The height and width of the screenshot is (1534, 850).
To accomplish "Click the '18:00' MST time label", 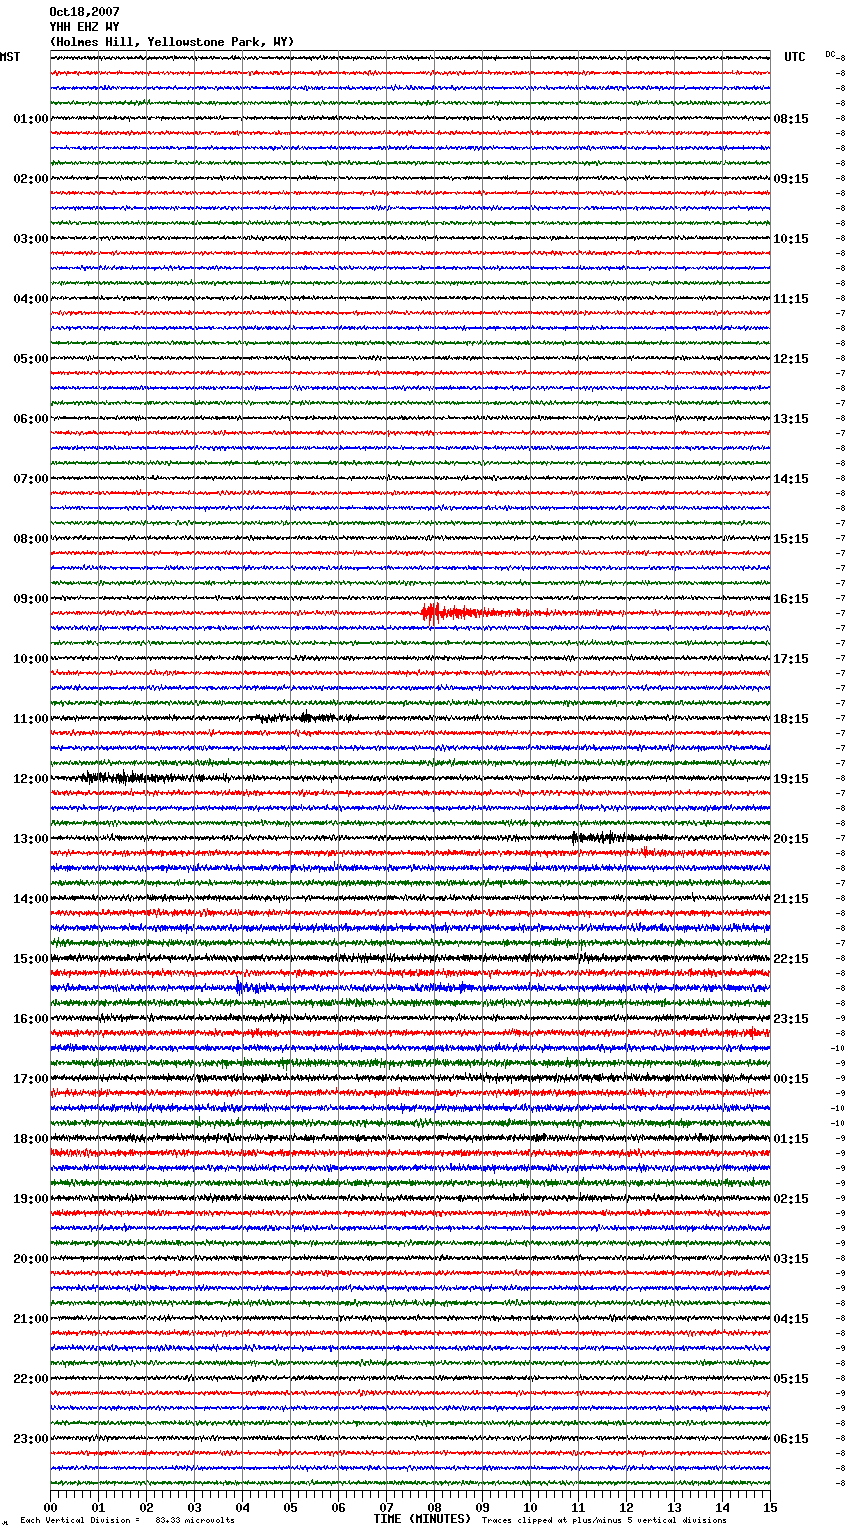I will (x=31, y=1139).
